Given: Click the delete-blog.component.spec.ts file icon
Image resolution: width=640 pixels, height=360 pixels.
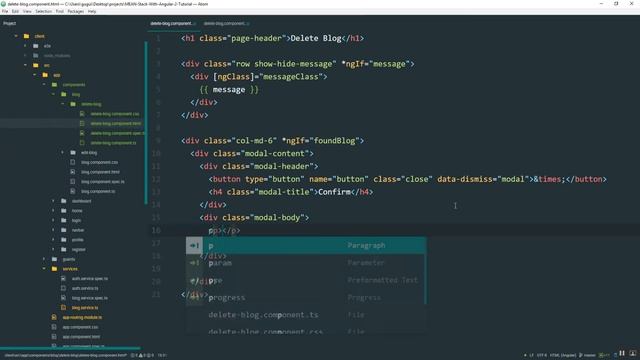Looking at the screenshot, I should (x=82, y=133).
